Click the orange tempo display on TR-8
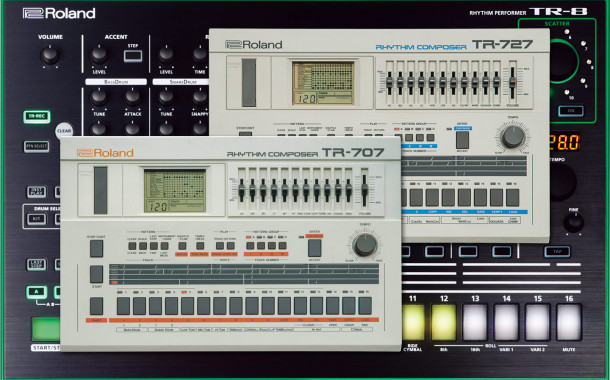This screenshot has width=610, height=380. tap(565, 142)
